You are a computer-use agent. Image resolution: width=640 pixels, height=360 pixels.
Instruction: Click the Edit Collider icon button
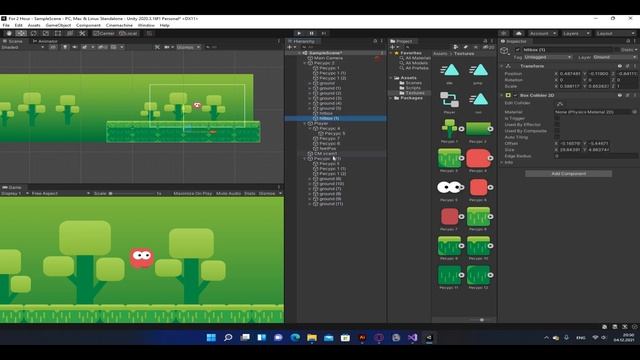pos(560,104)
